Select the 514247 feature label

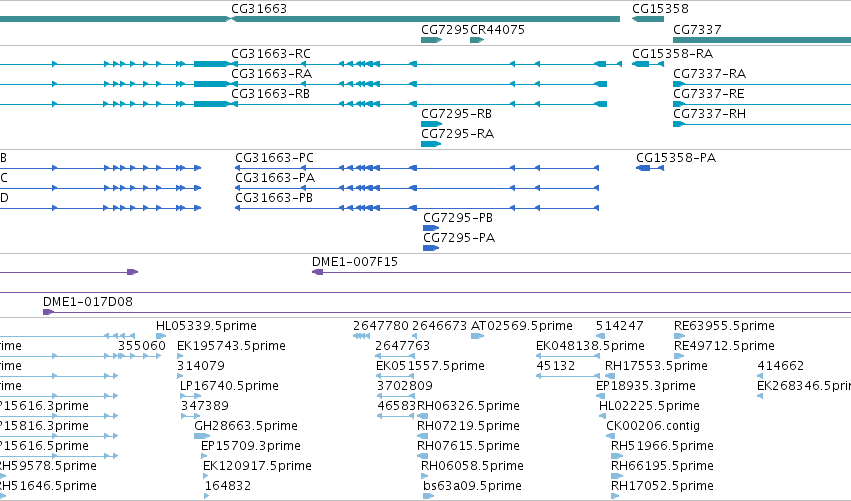pyautogui.click(x=619, y=326)
